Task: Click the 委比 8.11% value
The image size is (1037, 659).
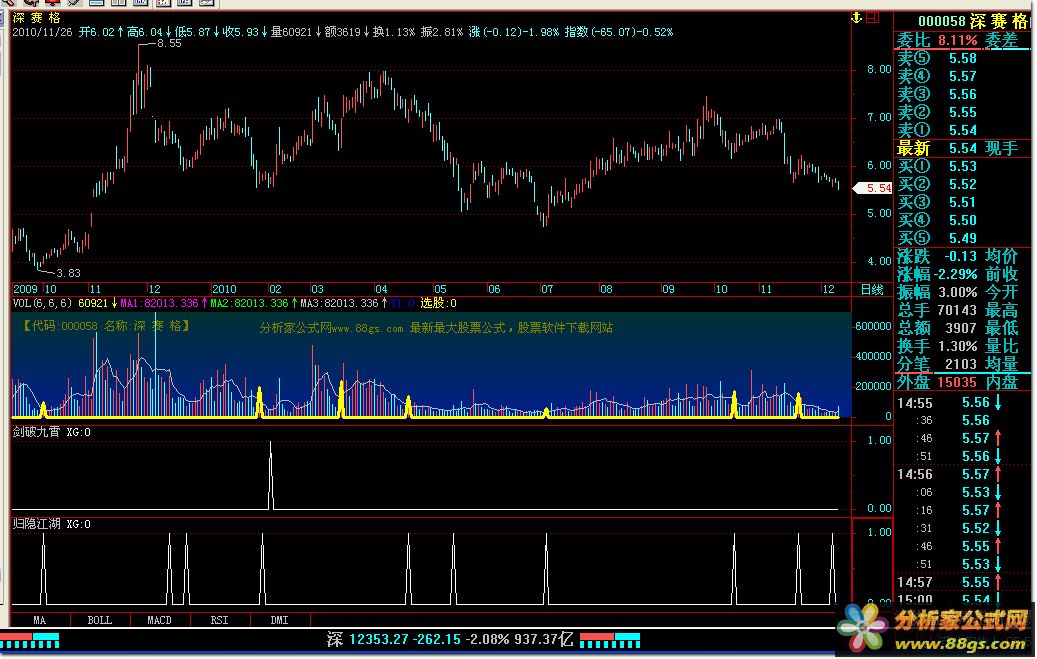Action: click(958, 40)
